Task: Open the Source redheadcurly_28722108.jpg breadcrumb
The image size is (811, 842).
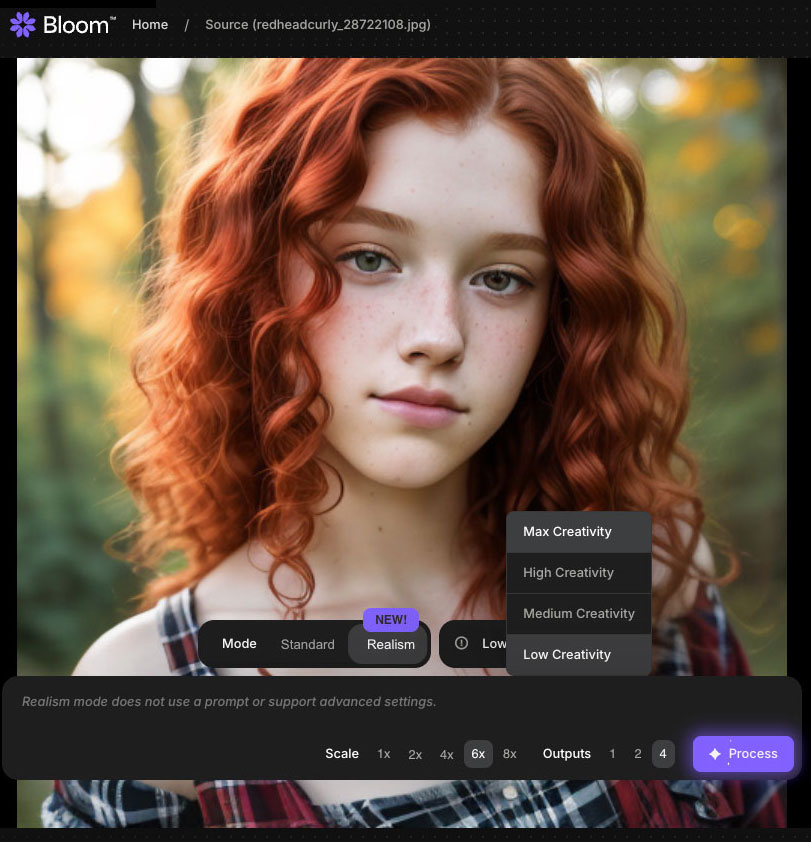Action: click(317, 25)
